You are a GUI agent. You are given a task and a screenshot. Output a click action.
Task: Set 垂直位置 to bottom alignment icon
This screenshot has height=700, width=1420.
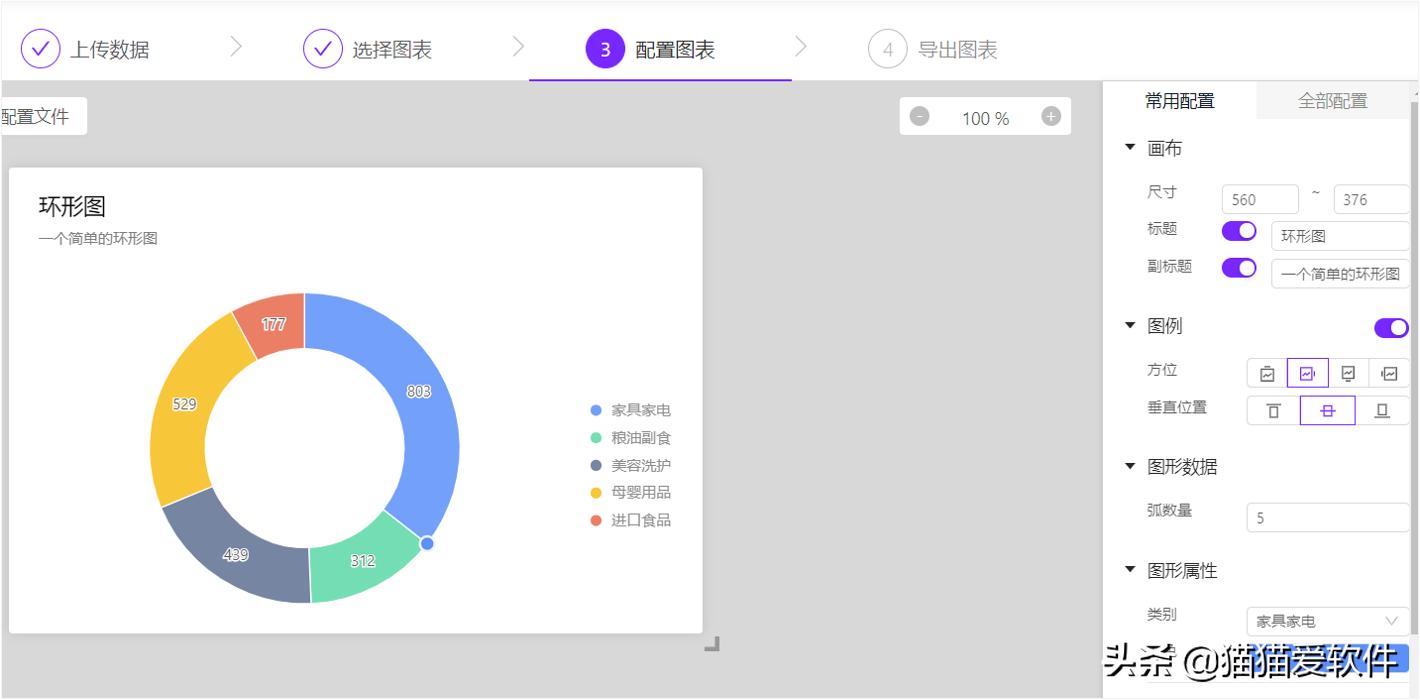[x=1382, y=411]
